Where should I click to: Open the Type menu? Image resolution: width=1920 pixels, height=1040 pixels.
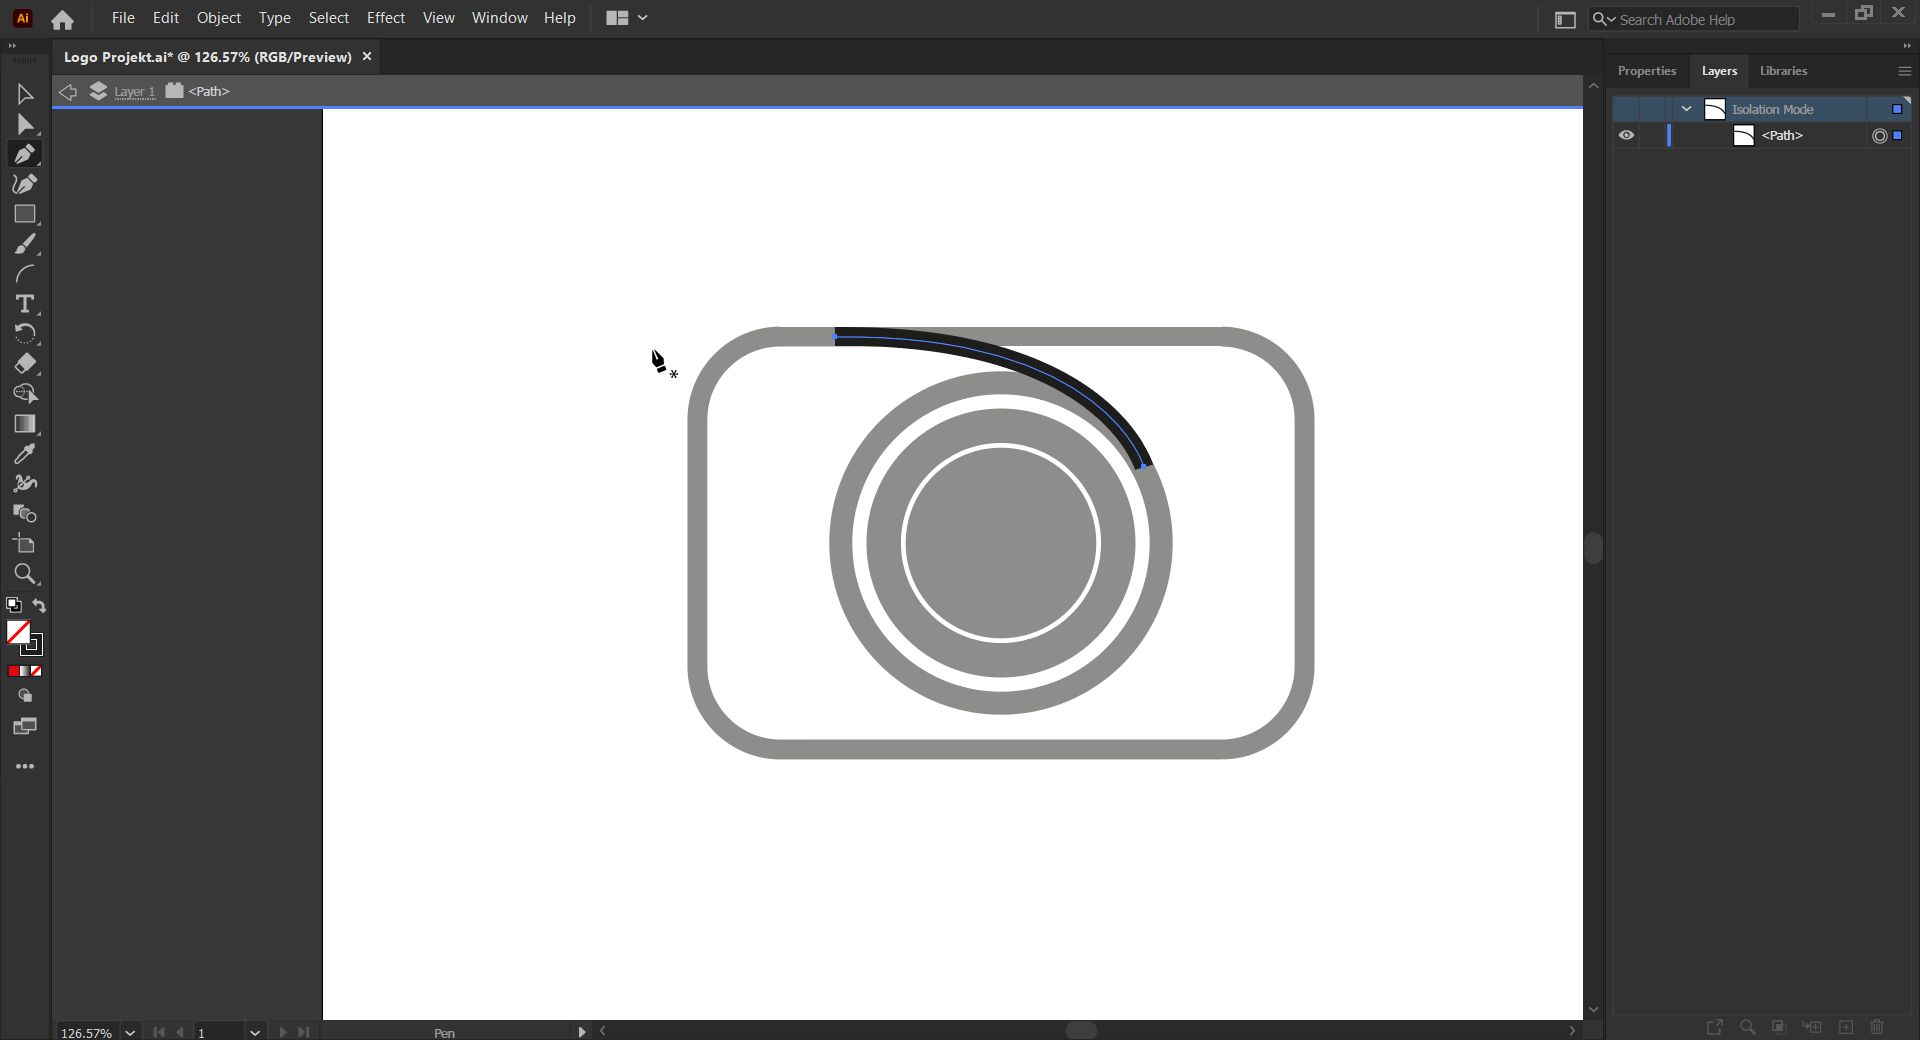click(274, 18)
